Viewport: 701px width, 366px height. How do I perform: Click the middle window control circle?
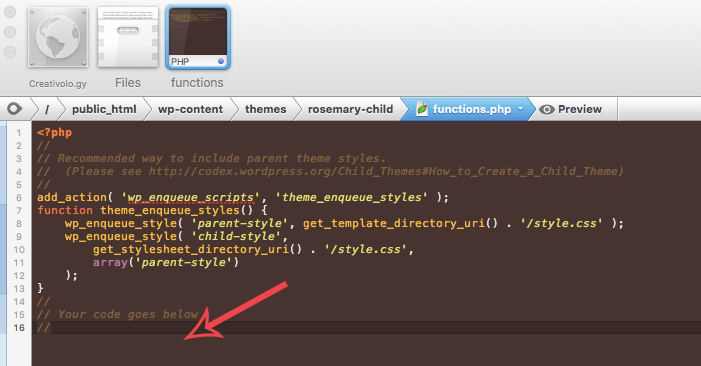(x=10, y=32)
